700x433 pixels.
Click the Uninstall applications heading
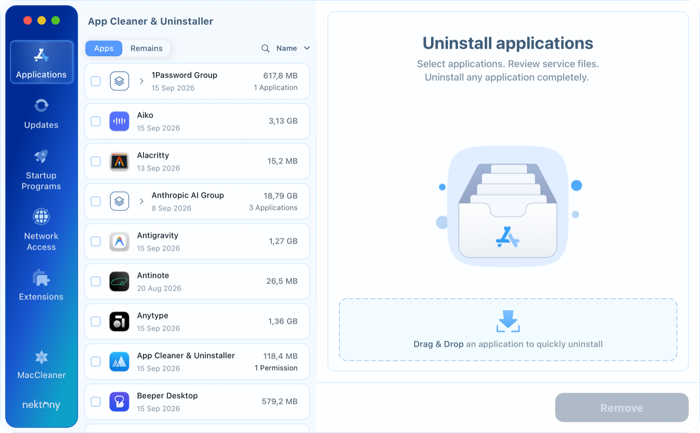[508, 43]
